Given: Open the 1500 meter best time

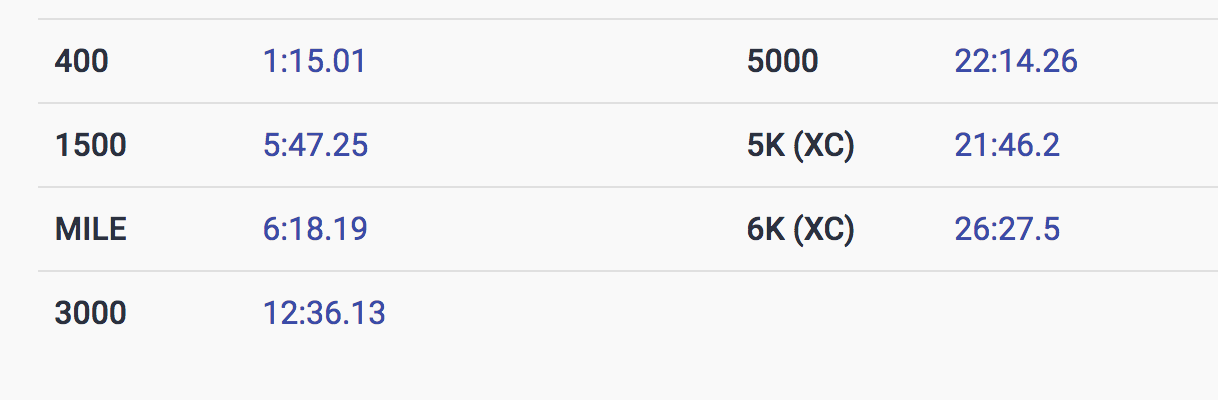Looking at the screenshot, I should click(x=315, y=146).
